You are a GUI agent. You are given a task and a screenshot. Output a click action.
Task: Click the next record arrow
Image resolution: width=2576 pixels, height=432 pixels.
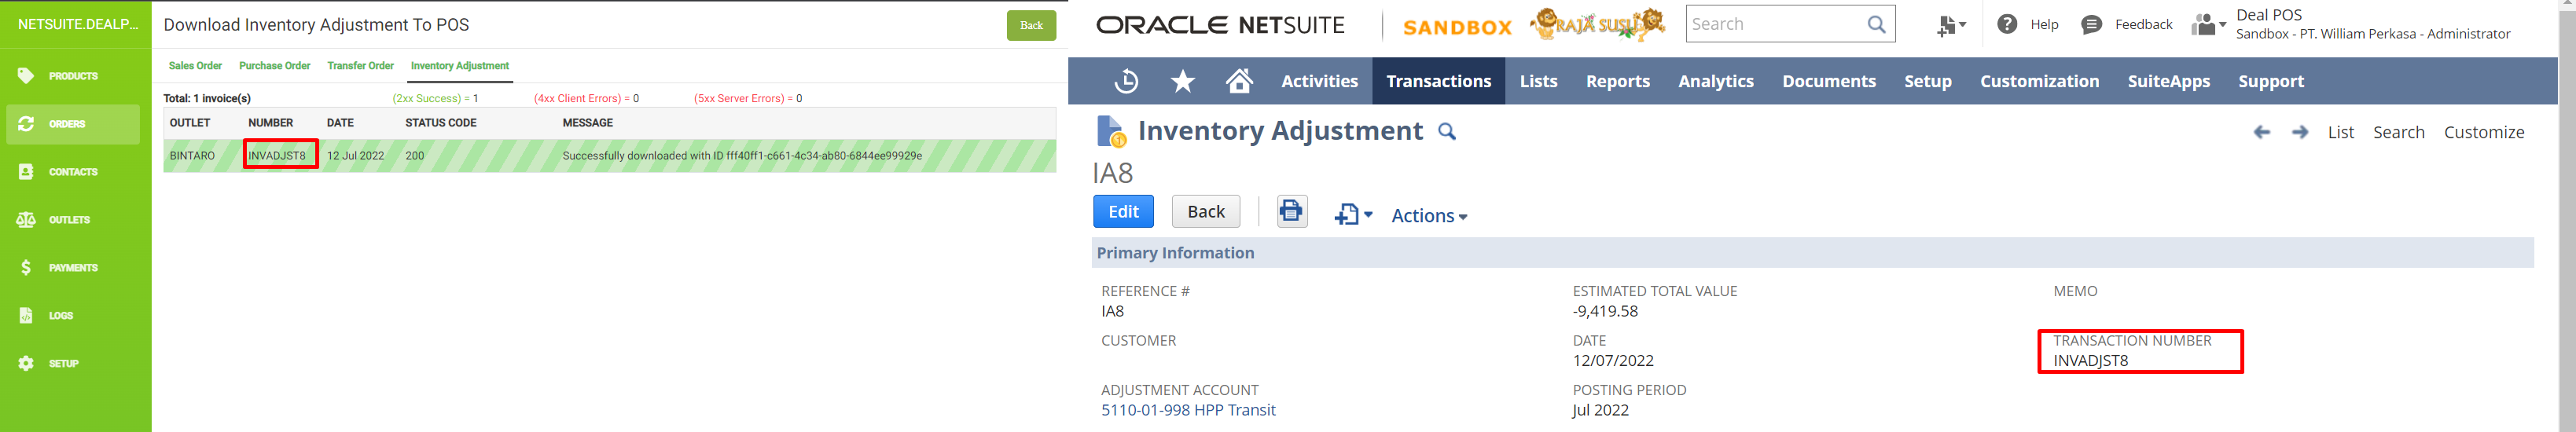coord(2299,132)
